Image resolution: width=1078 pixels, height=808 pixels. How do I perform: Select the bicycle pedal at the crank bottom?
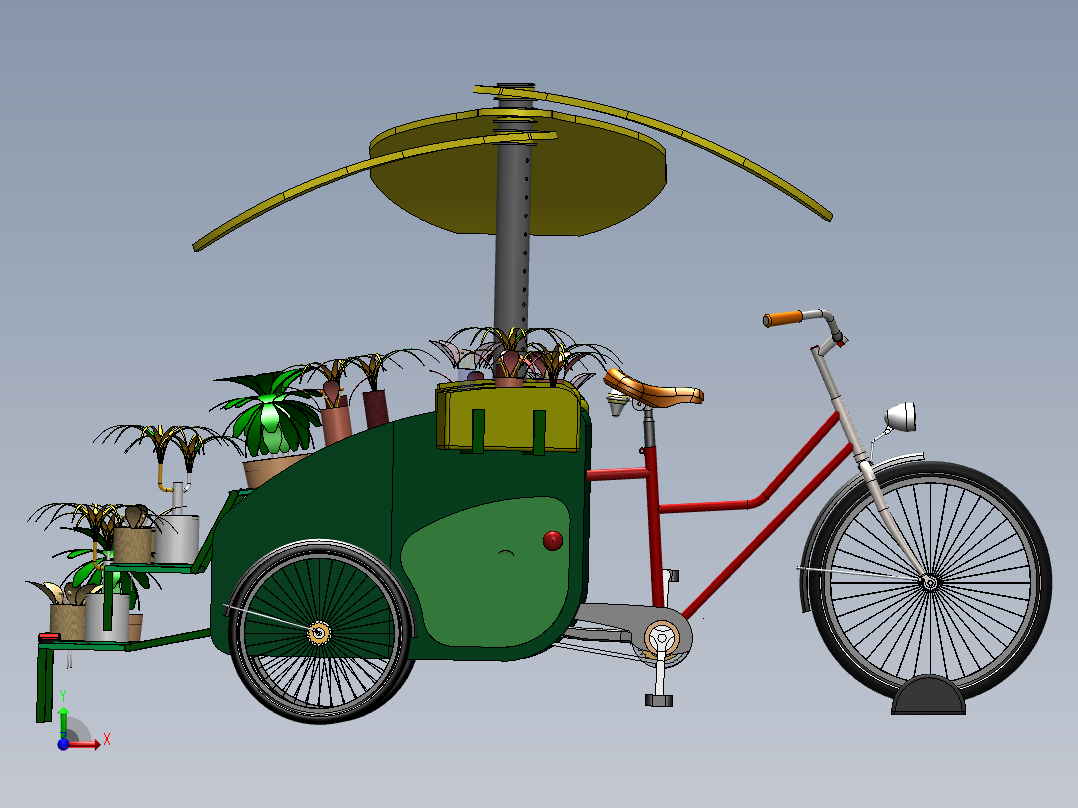tap(659, 700)
